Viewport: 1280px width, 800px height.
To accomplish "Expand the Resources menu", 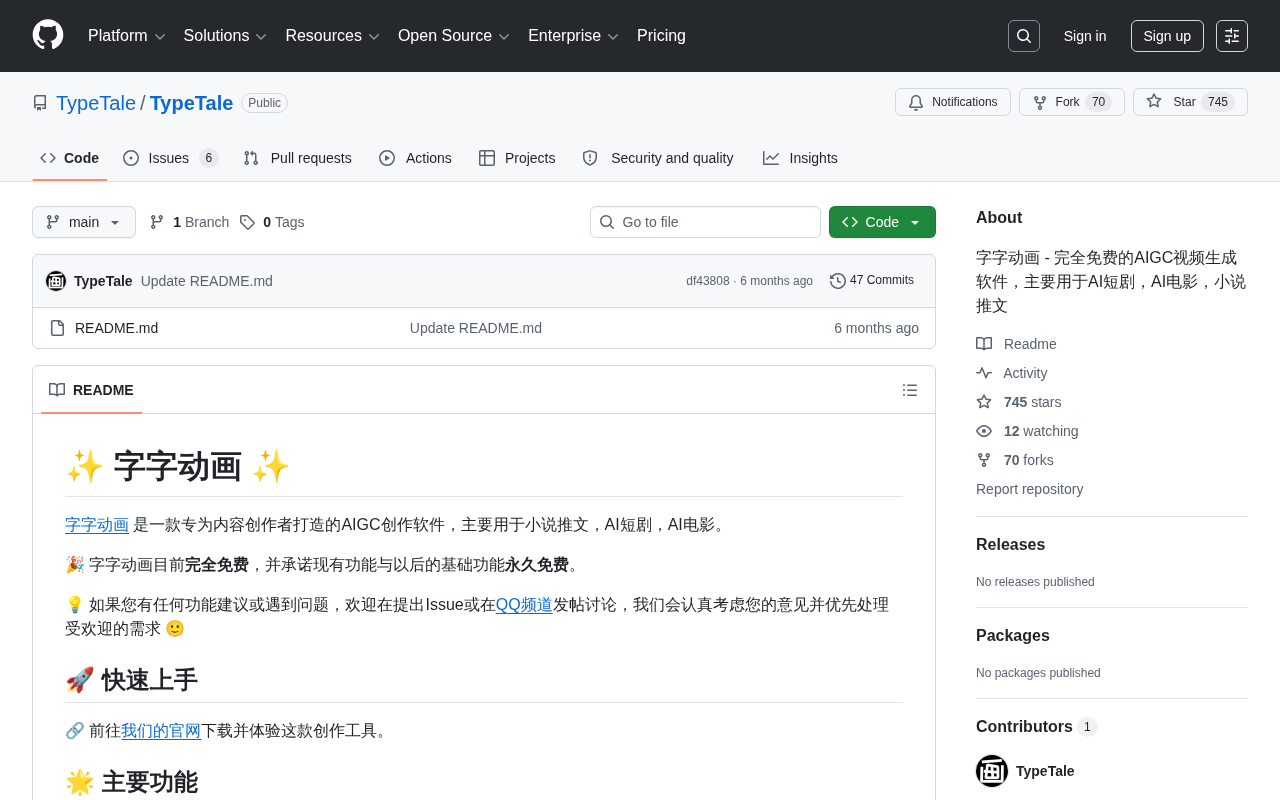I will pos(333,36).
